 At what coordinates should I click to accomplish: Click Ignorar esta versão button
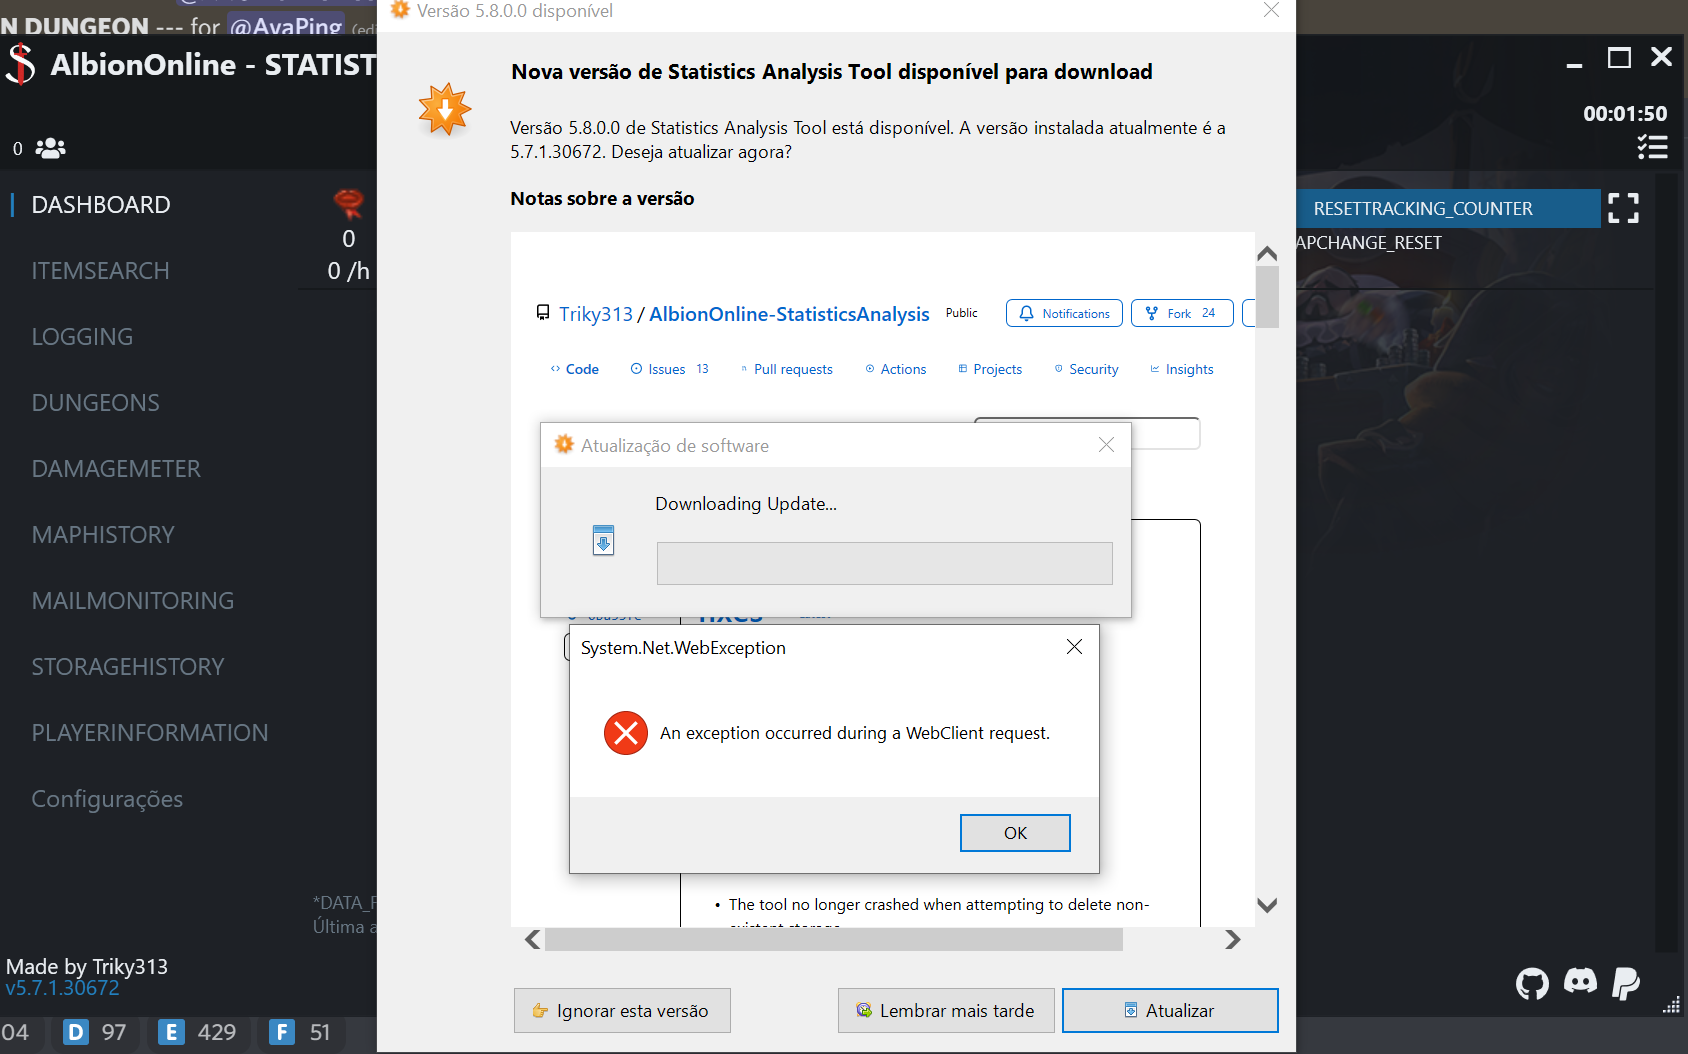pyautogui.click(x=622, y=1010)
